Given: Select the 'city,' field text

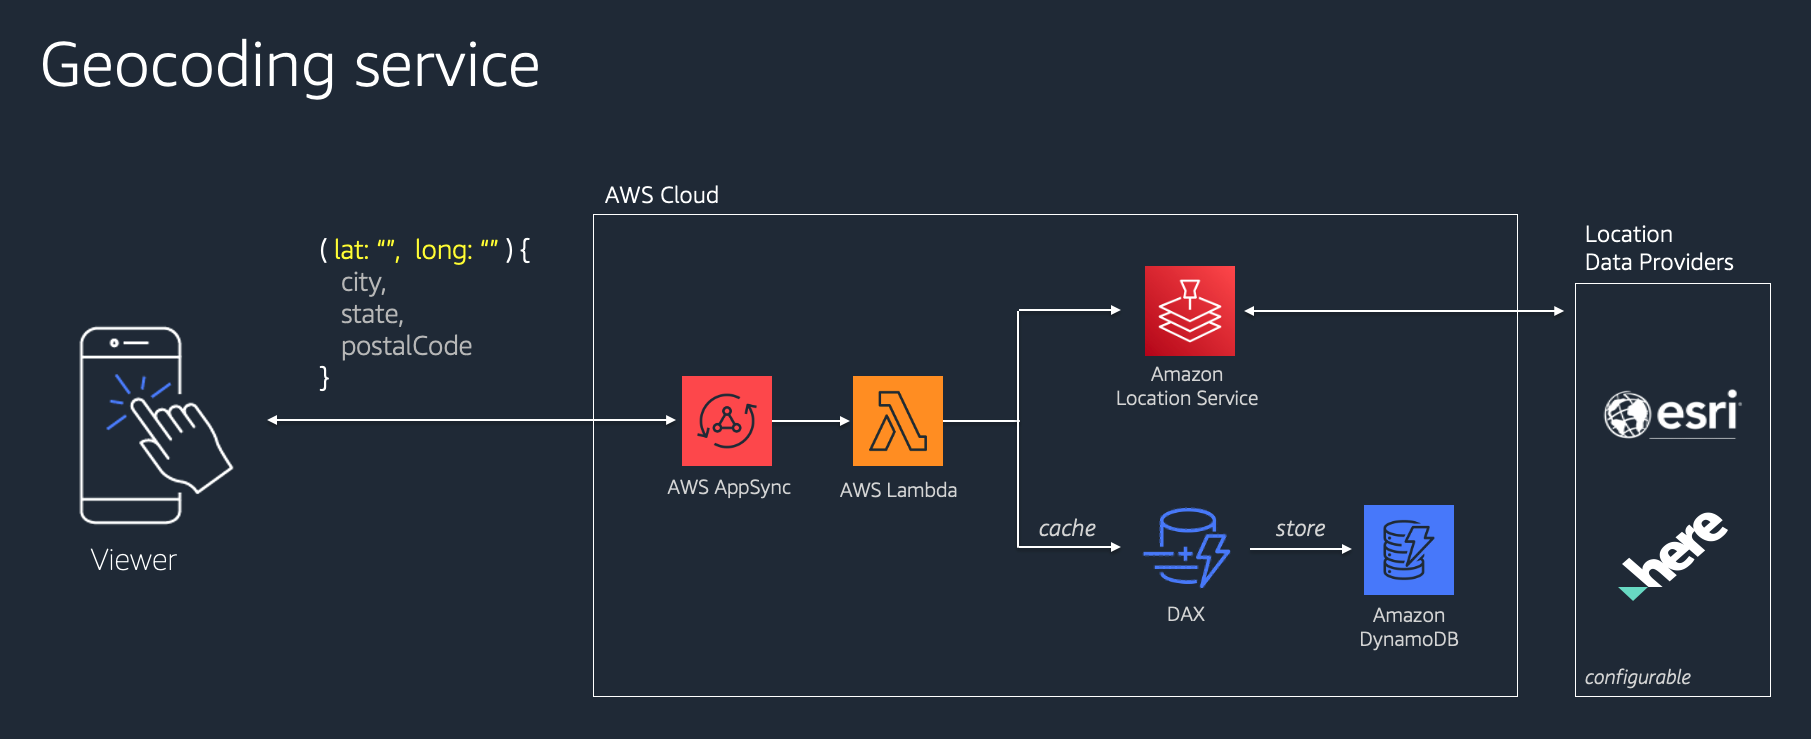Looking at the screenshot, I should pyautogui.click(x=363, y=283).
